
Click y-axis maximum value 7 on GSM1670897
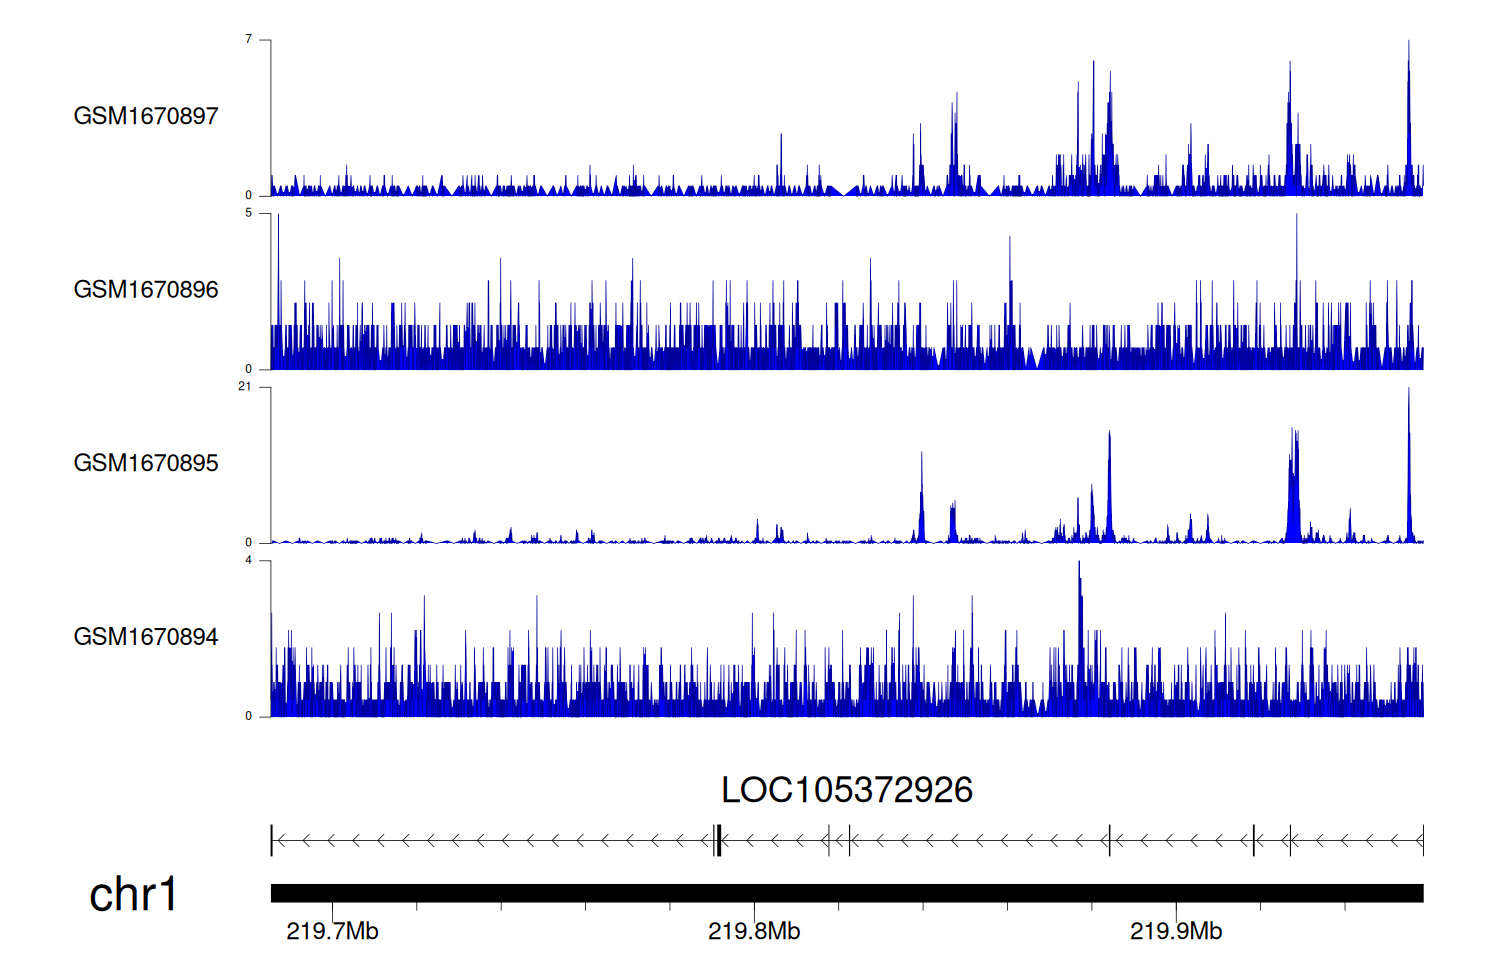pyautogui.click(x=249, y=39)
